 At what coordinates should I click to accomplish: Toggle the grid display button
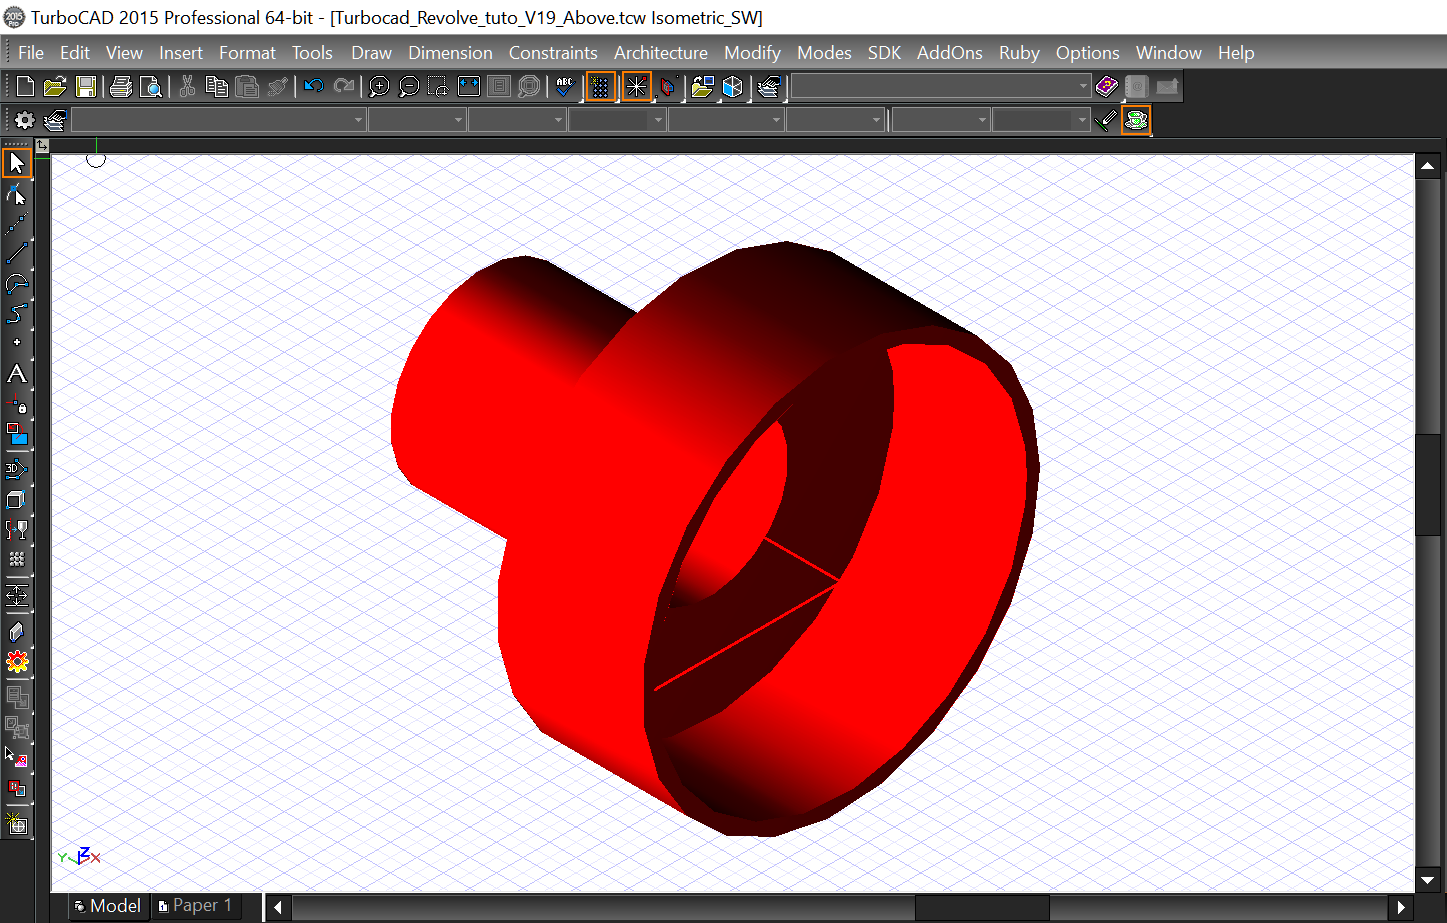[600, 87]
